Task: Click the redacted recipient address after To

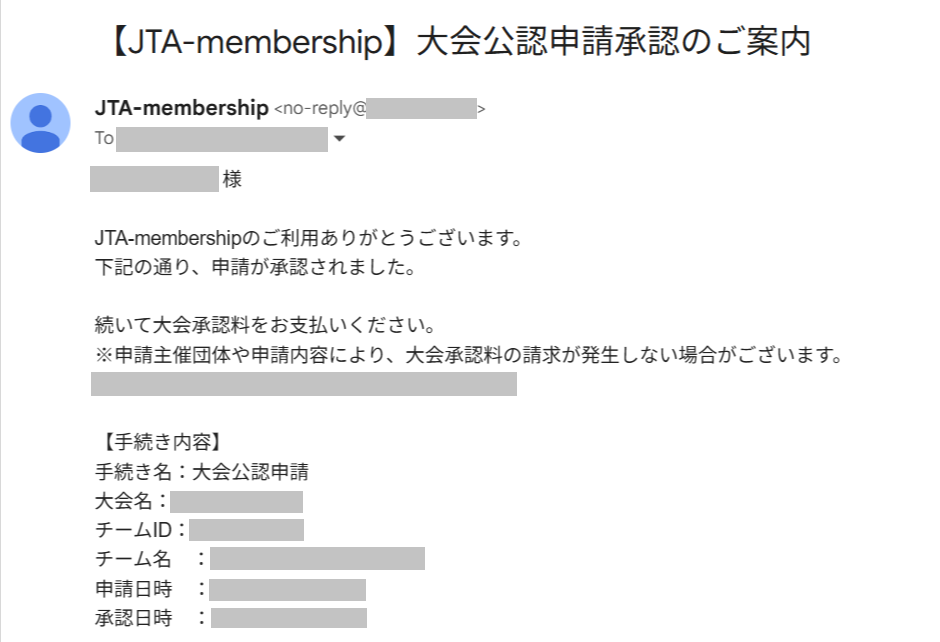Action: click(222, 139)
